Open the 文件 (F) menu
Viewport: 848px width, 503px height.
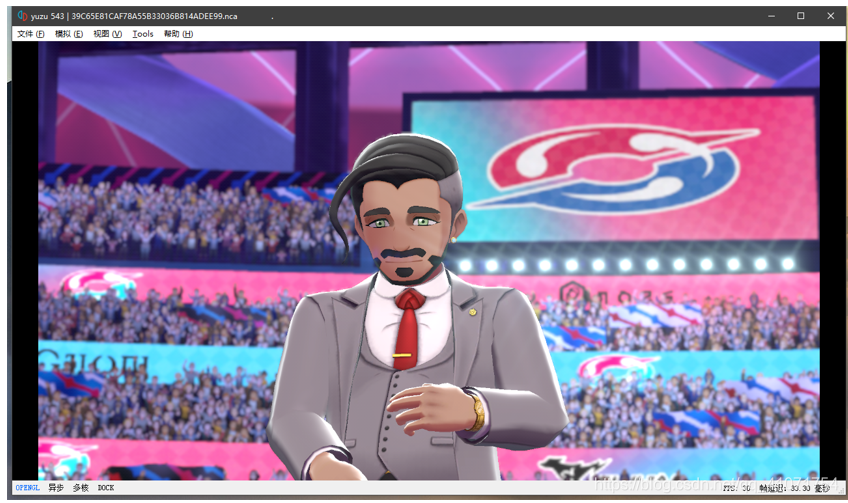(x=30, y=34)
